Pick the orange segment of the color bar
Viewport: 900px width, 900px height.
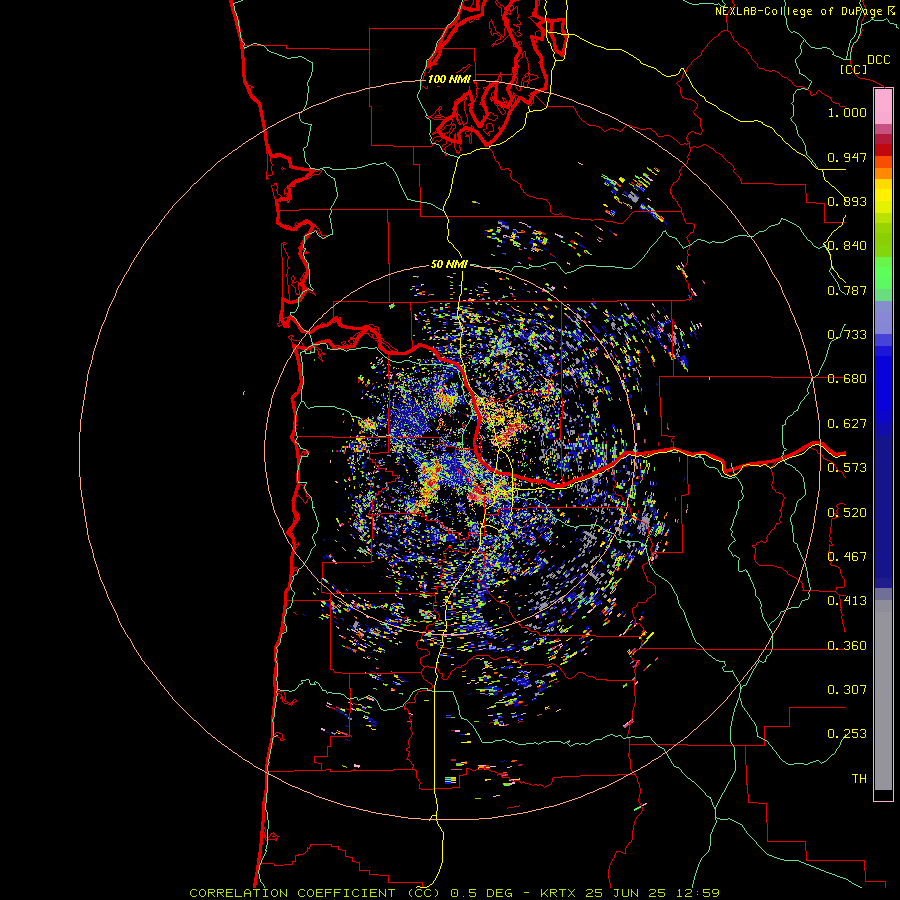[x=883, y=173]
